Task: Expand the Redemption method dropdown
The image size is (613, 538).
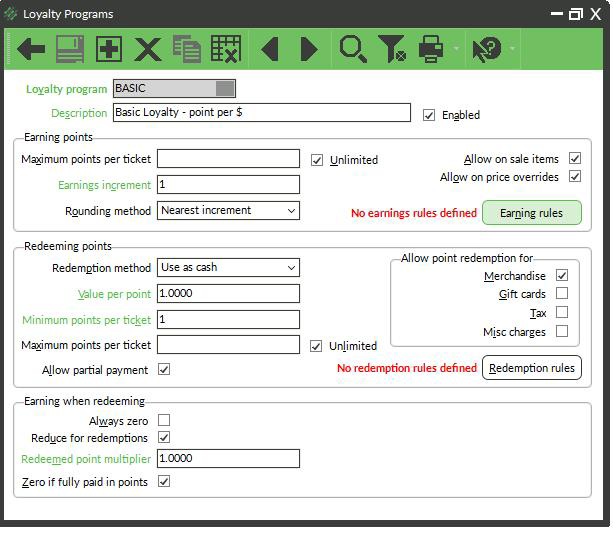Action: pyautogui.click(x=228, y=267)
